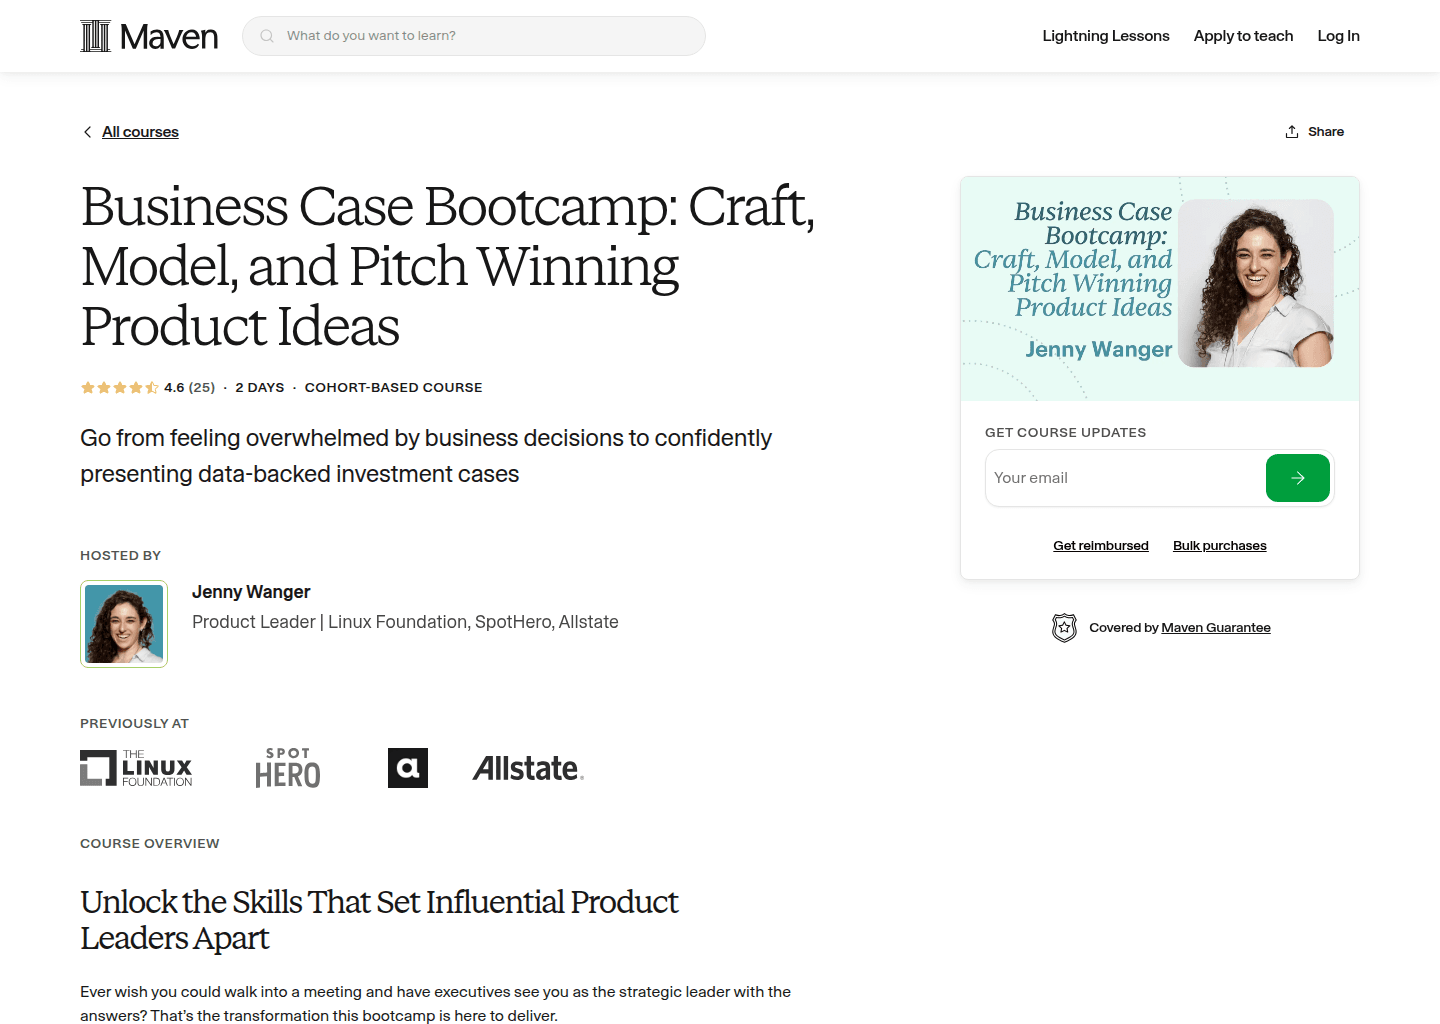Click the Get reimbursed link
The height and width of the screenshot is (1024, 1440).
(x=1101, y=545)
